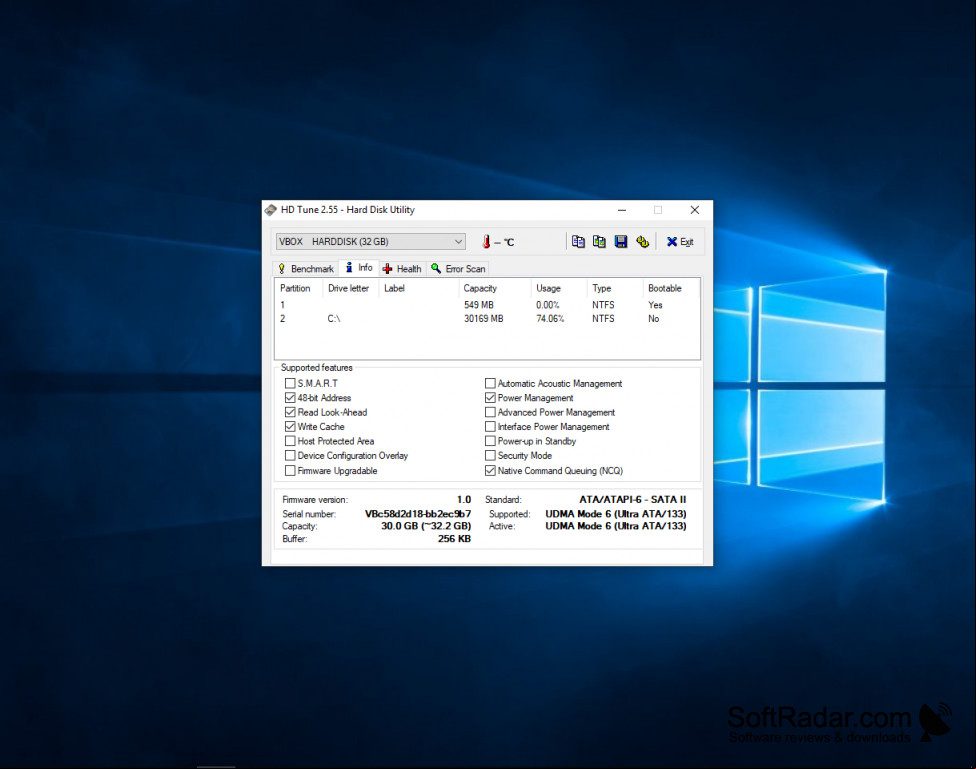The height and width of the screenshot is (769, 976).
Task: Toggle the Interface Power Management checkbox
Action: click(x=490, y=427)
